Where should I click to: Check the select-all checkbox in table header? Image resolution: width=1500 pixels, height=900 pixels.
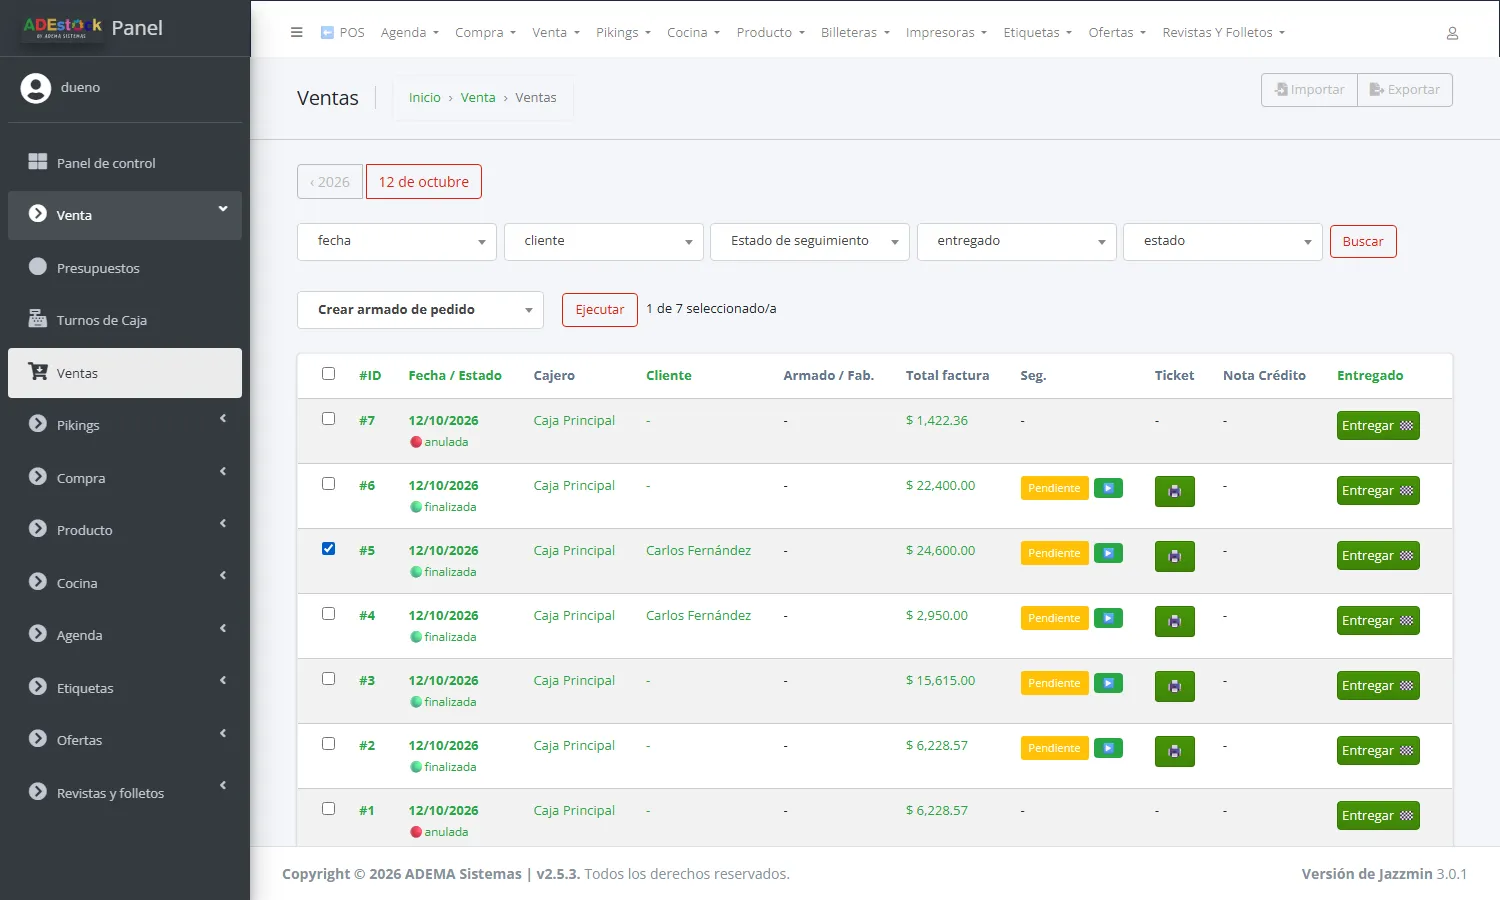(x=328, y=374)
